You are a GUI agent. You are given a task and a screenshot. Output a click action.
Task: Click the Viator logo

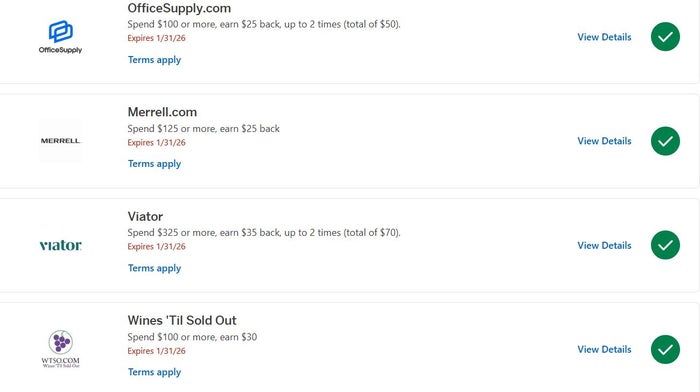click(60, 245)
